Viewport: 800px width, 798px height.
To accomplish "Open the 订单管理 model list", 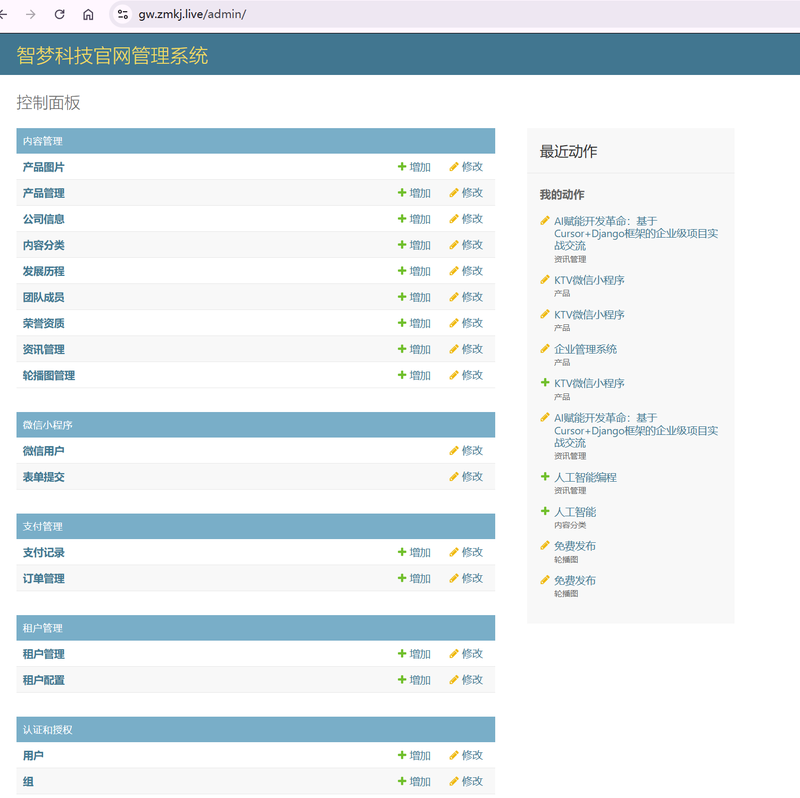I will [44, 579].
